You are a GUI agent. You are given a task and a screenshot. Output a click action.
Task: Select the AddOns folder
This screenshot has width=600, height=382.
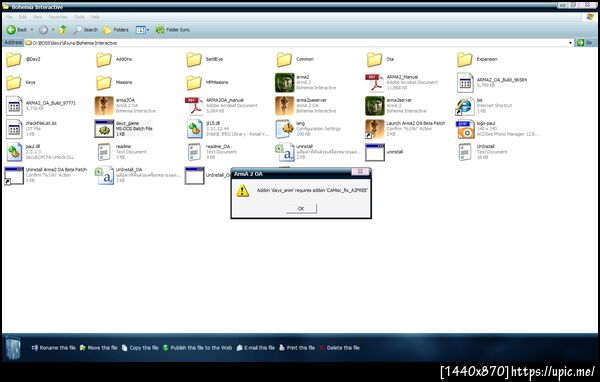click(x=114, y=59)
